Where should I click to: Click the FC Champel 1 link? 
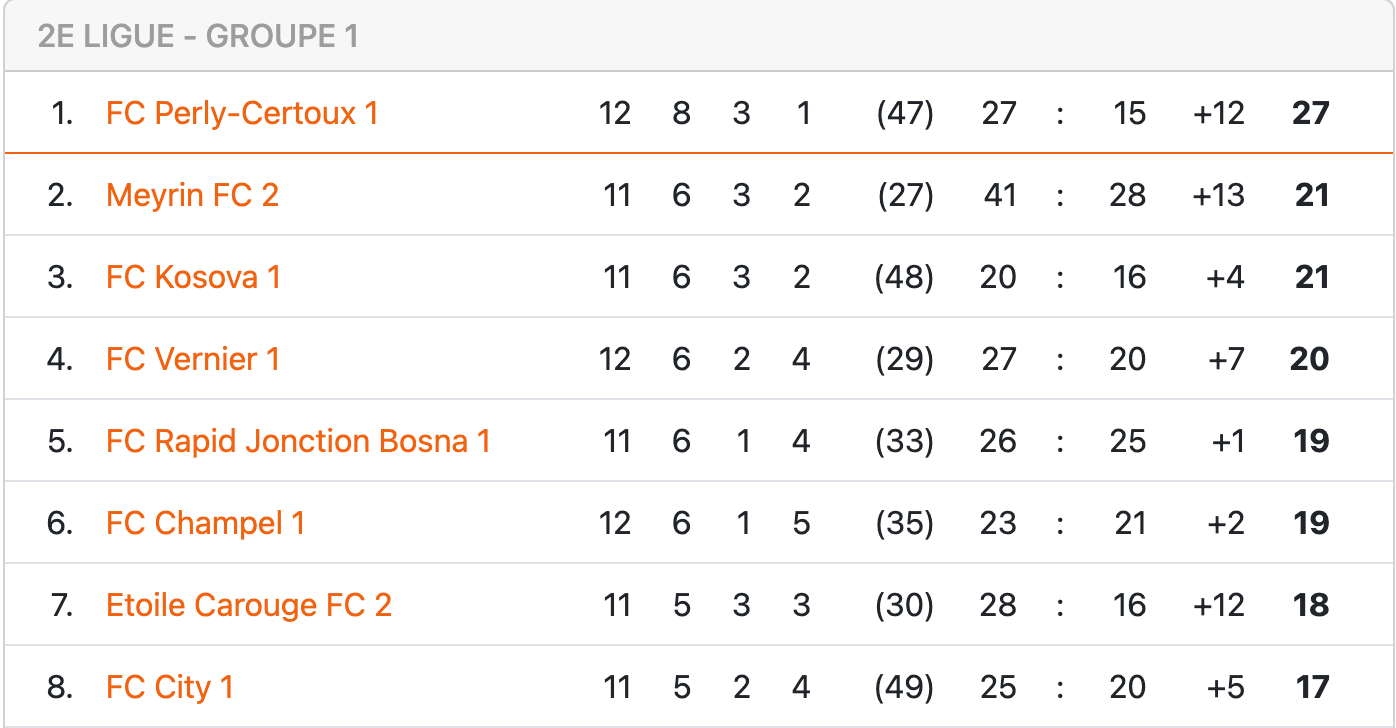coord(205,523)
